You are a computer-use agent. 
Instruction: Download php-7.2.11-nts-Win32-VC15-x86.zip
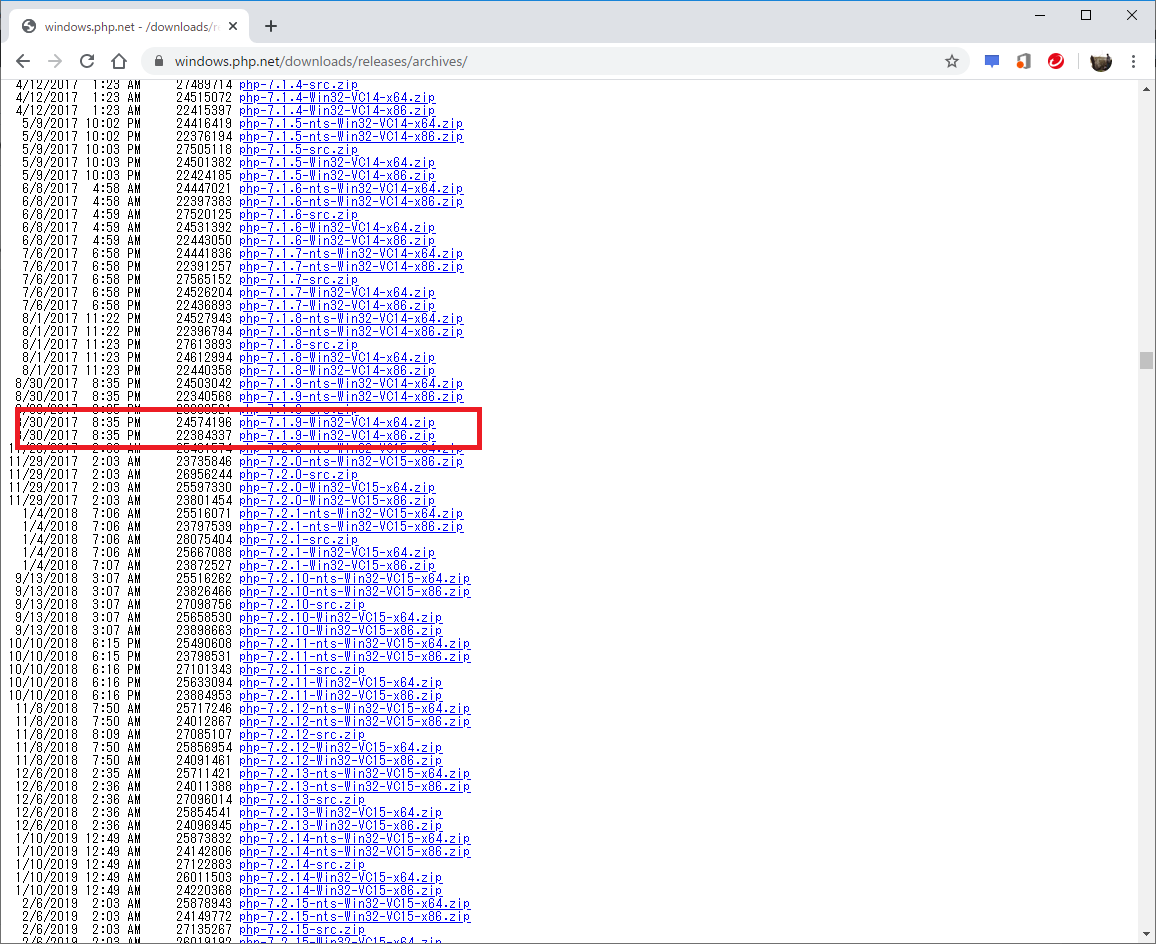(x=355, y=656)
